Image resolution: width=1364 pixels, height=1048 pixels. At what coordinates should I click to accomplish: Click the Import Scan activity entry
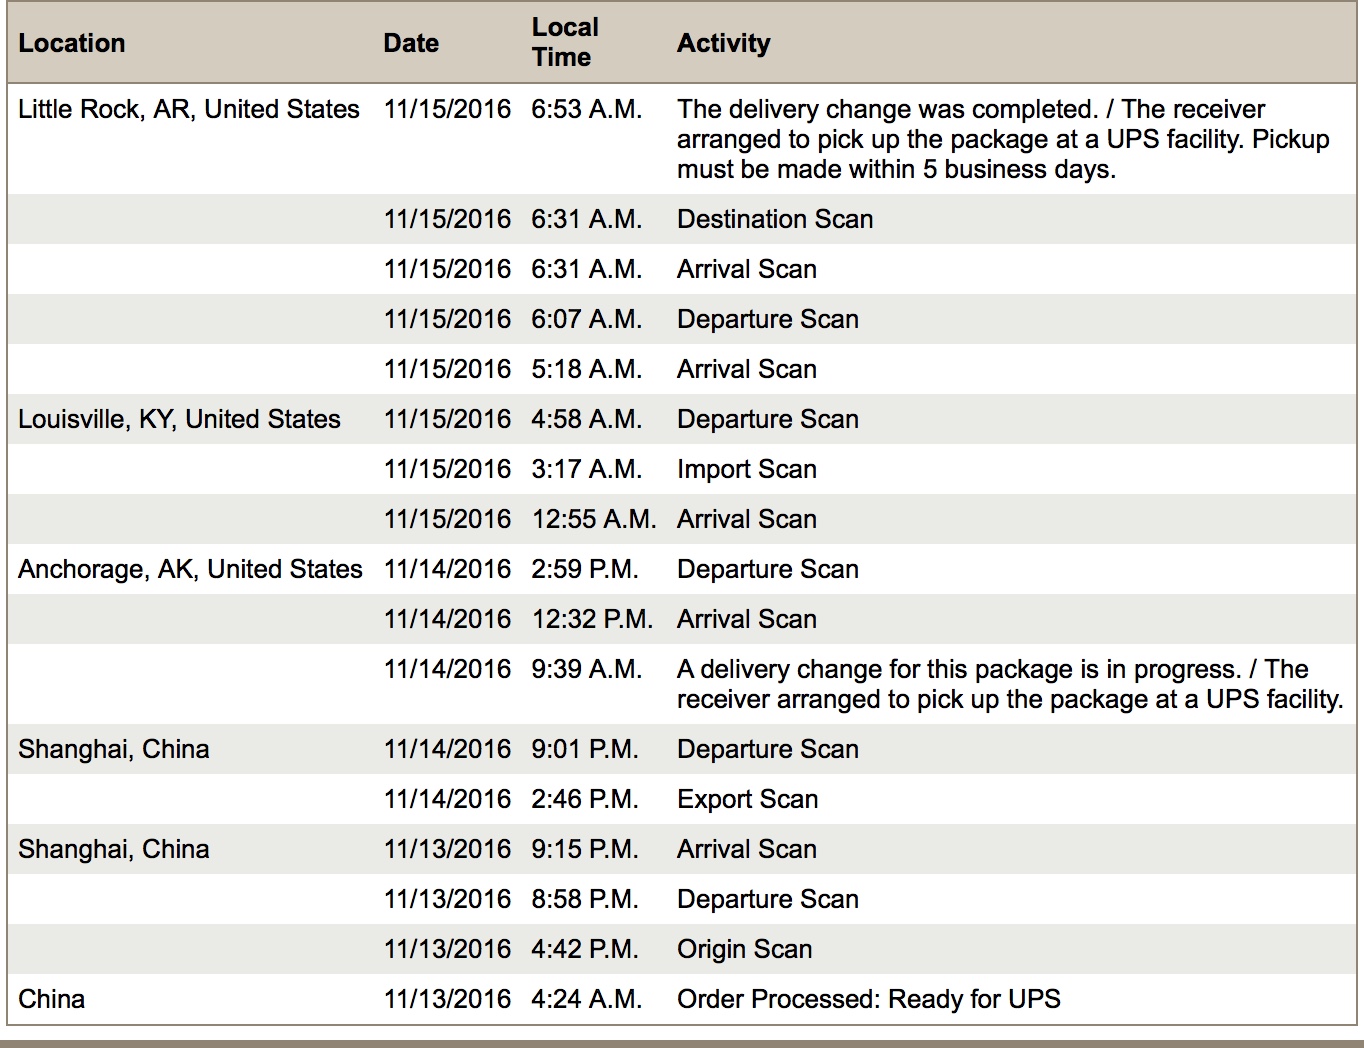point(747,469)
